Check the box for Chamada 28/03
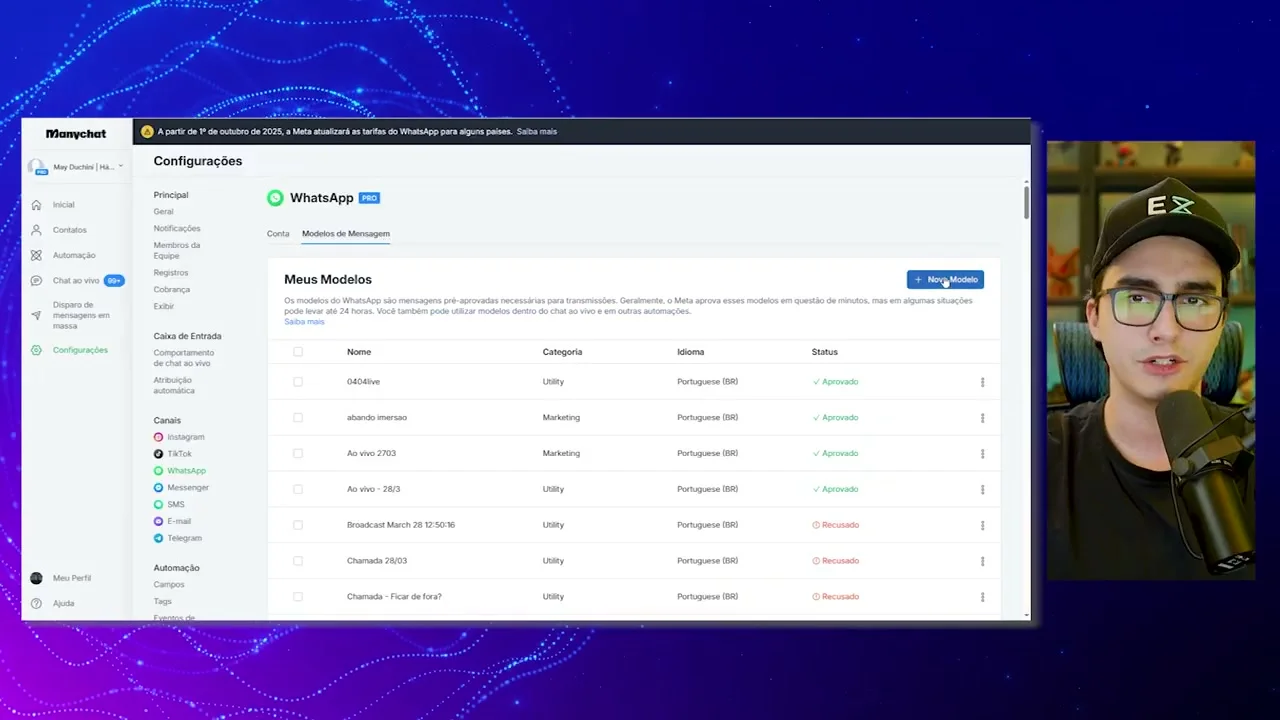The width and height of the screenshot is (1280, 720). coord(298,561)
